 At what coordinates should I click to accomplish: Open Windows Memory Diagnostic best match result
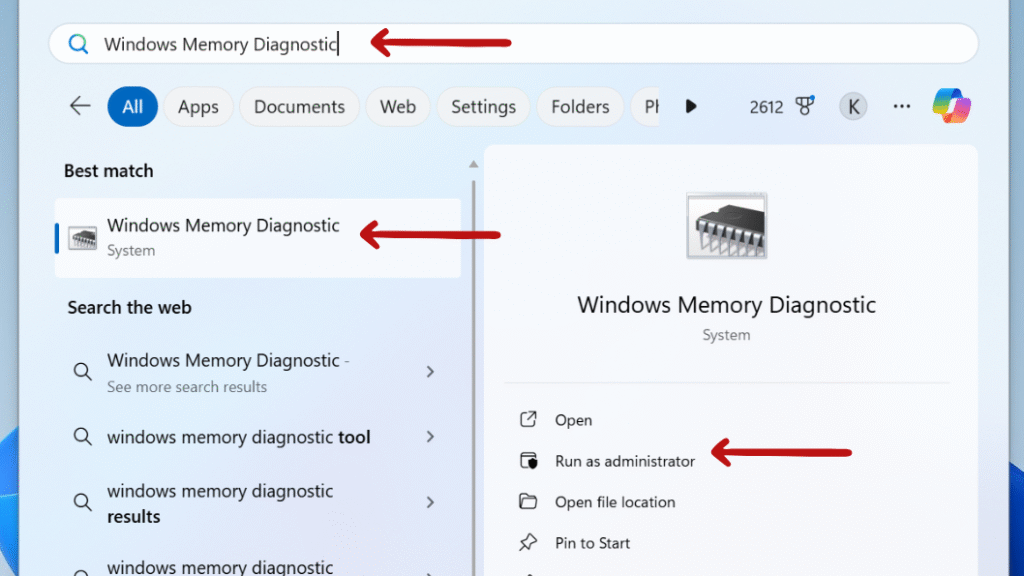[x=258, y=238]
